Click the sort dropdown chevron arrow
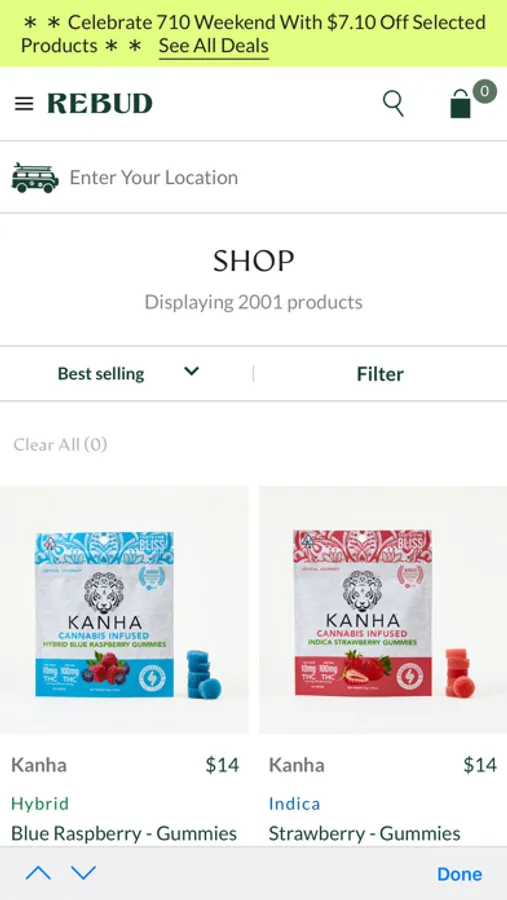This screenshot has height=900, width=507. pyautogui.click(x=191, y=371)
